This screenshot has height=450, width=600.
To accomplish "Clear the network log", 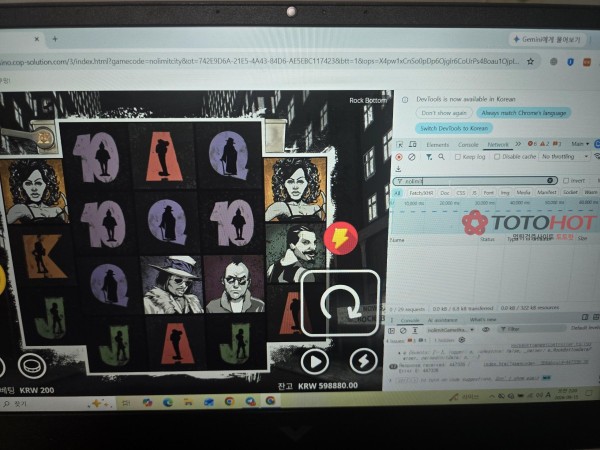I will click(412, 157).
